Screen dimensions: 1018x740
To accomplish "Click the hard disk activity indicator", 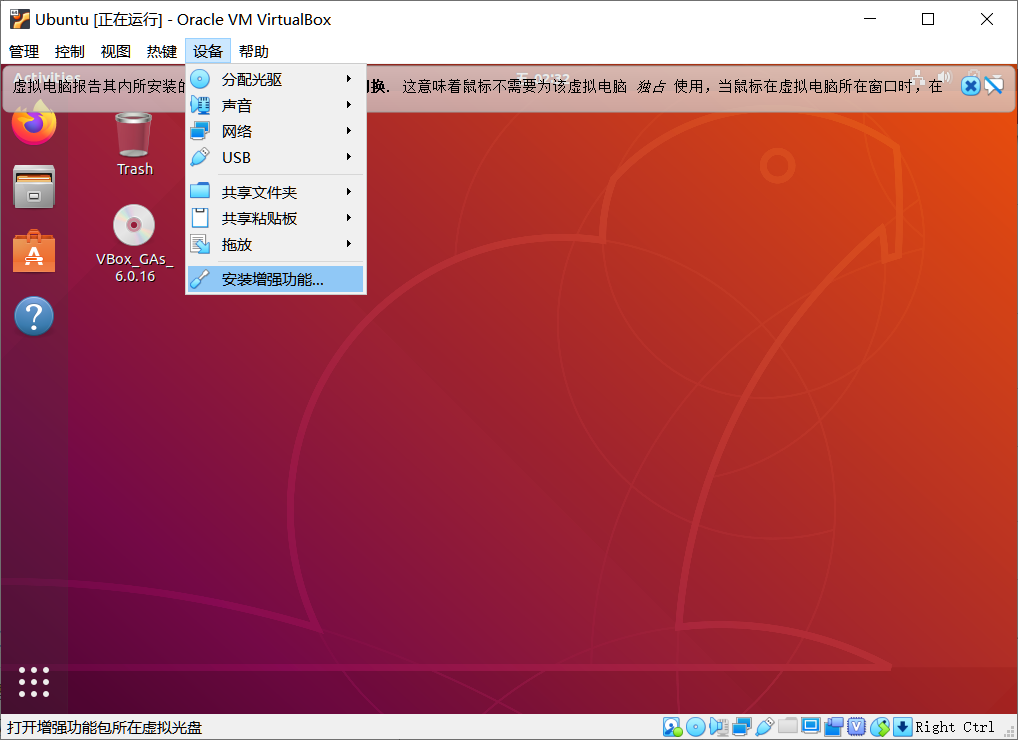I will point(673,726).
